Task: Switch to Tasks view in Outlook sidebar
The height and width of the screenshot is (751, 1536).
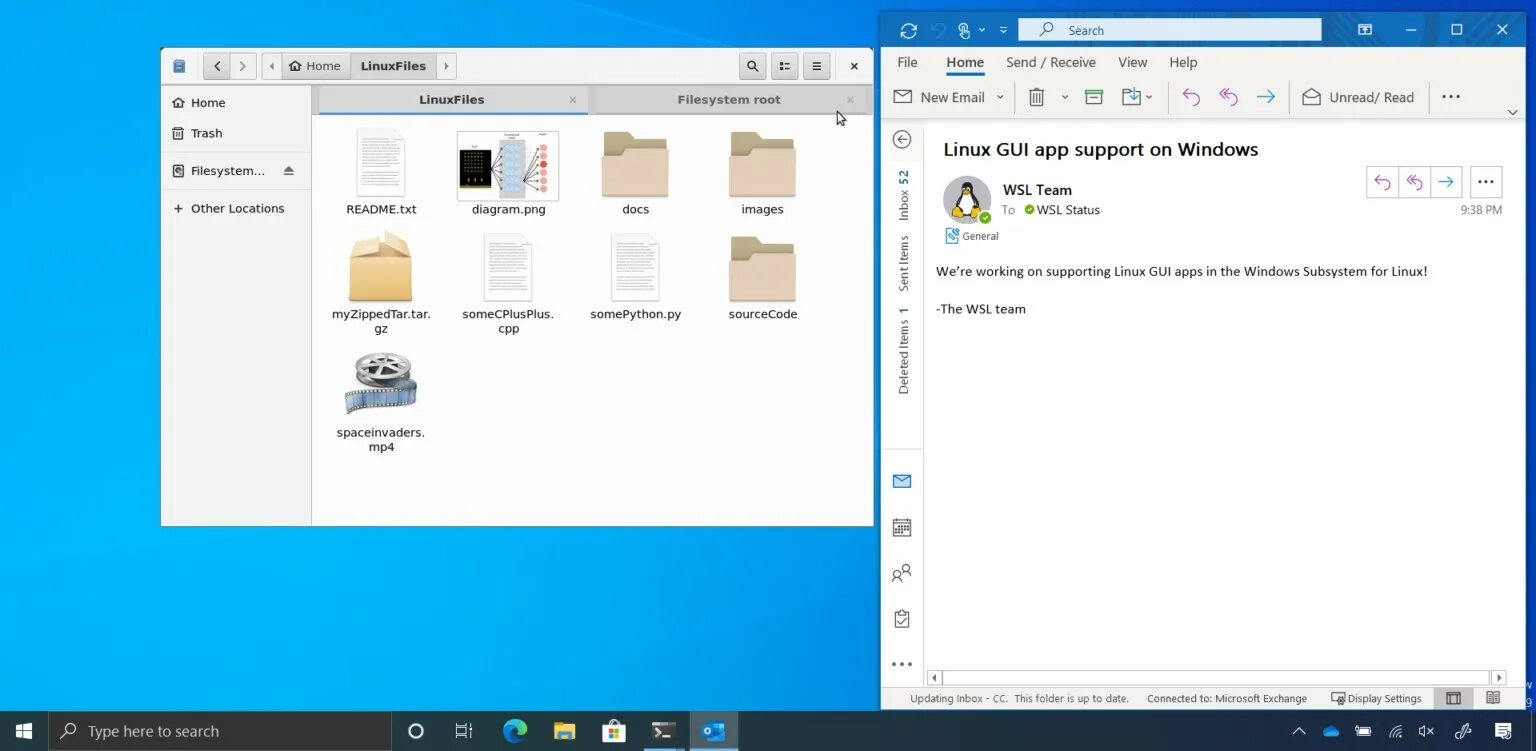Action: coord(902,619)
